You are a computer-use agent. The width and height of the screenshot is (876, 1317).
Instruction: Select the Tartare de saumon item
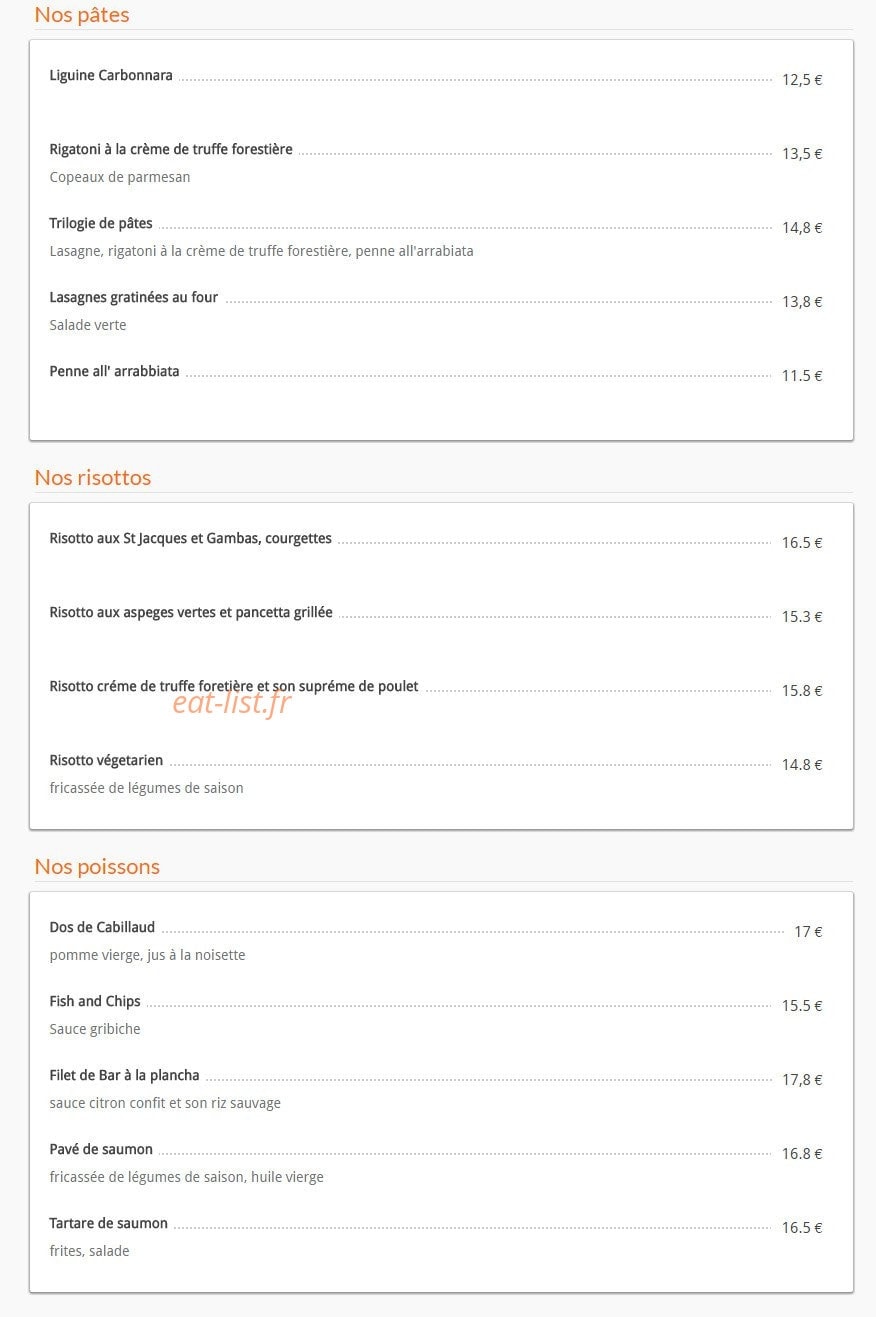point(109,1223)
